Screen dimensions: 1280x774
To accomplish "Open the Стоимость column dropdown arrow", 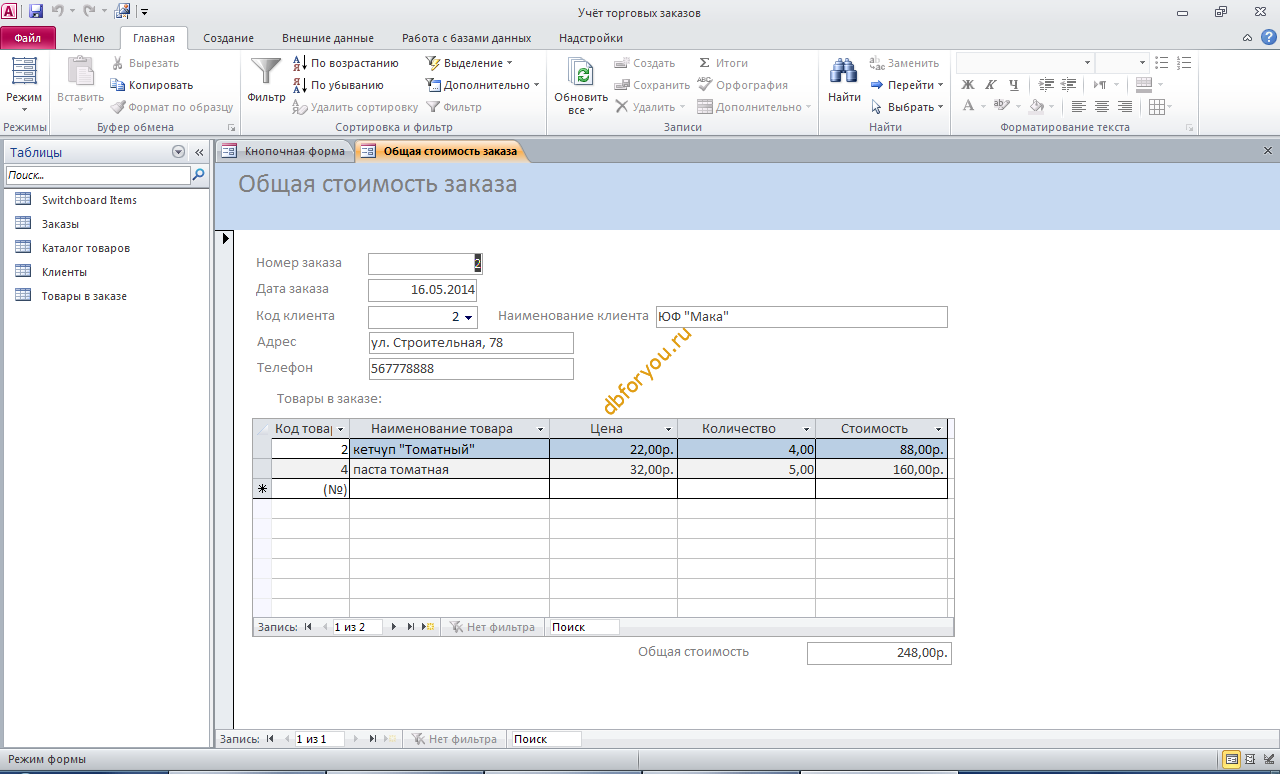I will [939, 429].
